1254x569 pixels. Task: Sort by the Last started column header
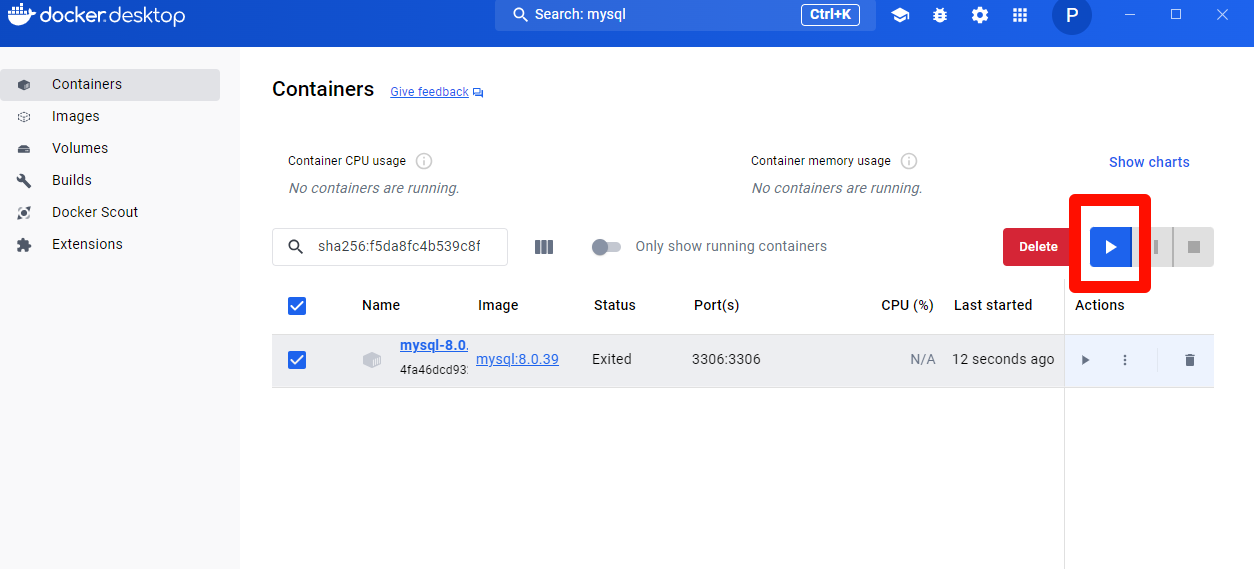pyautogui.click(x=993, y=306)
